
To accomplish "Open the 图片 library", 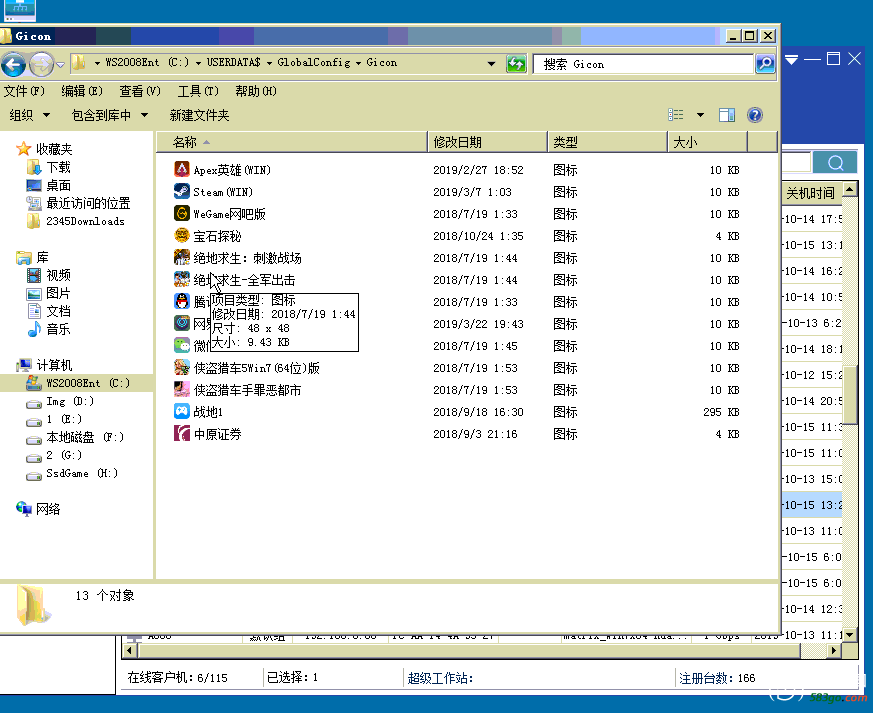I will coord(49,293).
